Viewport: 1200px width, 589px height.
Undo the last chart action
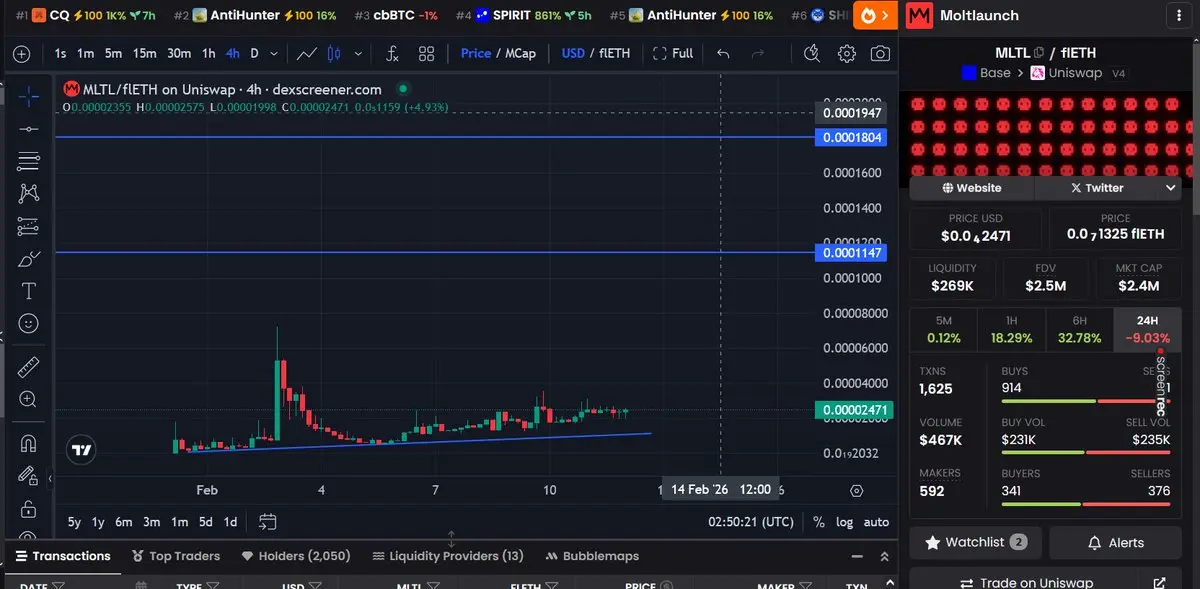(723, 53)
